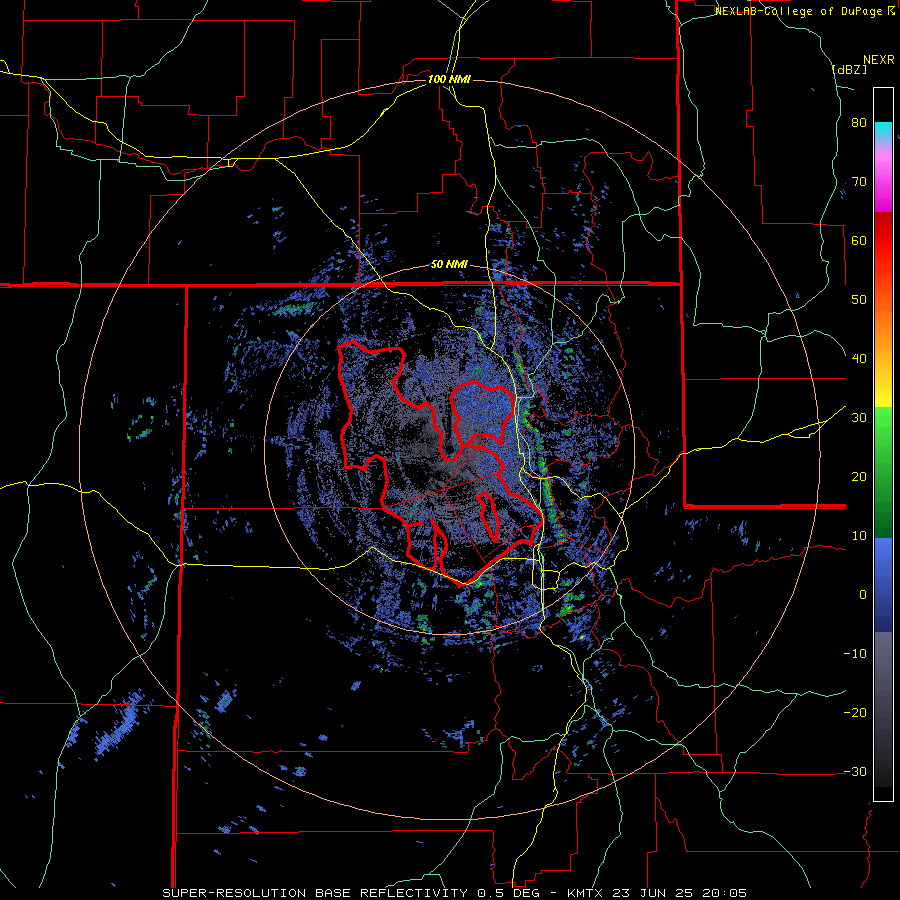Click the gray segment of the color bar
Image resolution: width=900 pixels, height=900 pixels.
(883, 709)
